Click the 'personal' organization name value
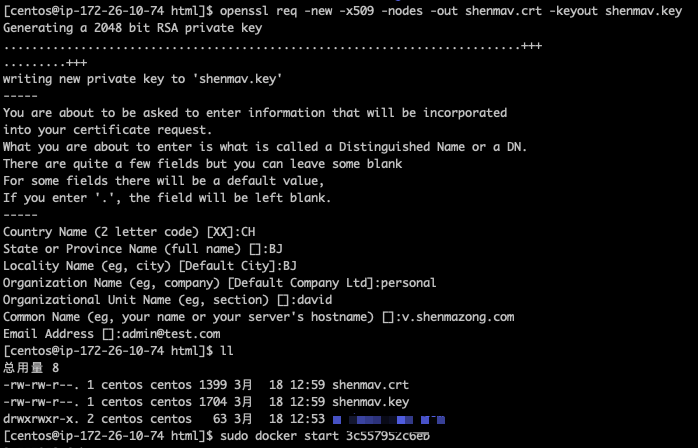 click(x=408, y=283)
